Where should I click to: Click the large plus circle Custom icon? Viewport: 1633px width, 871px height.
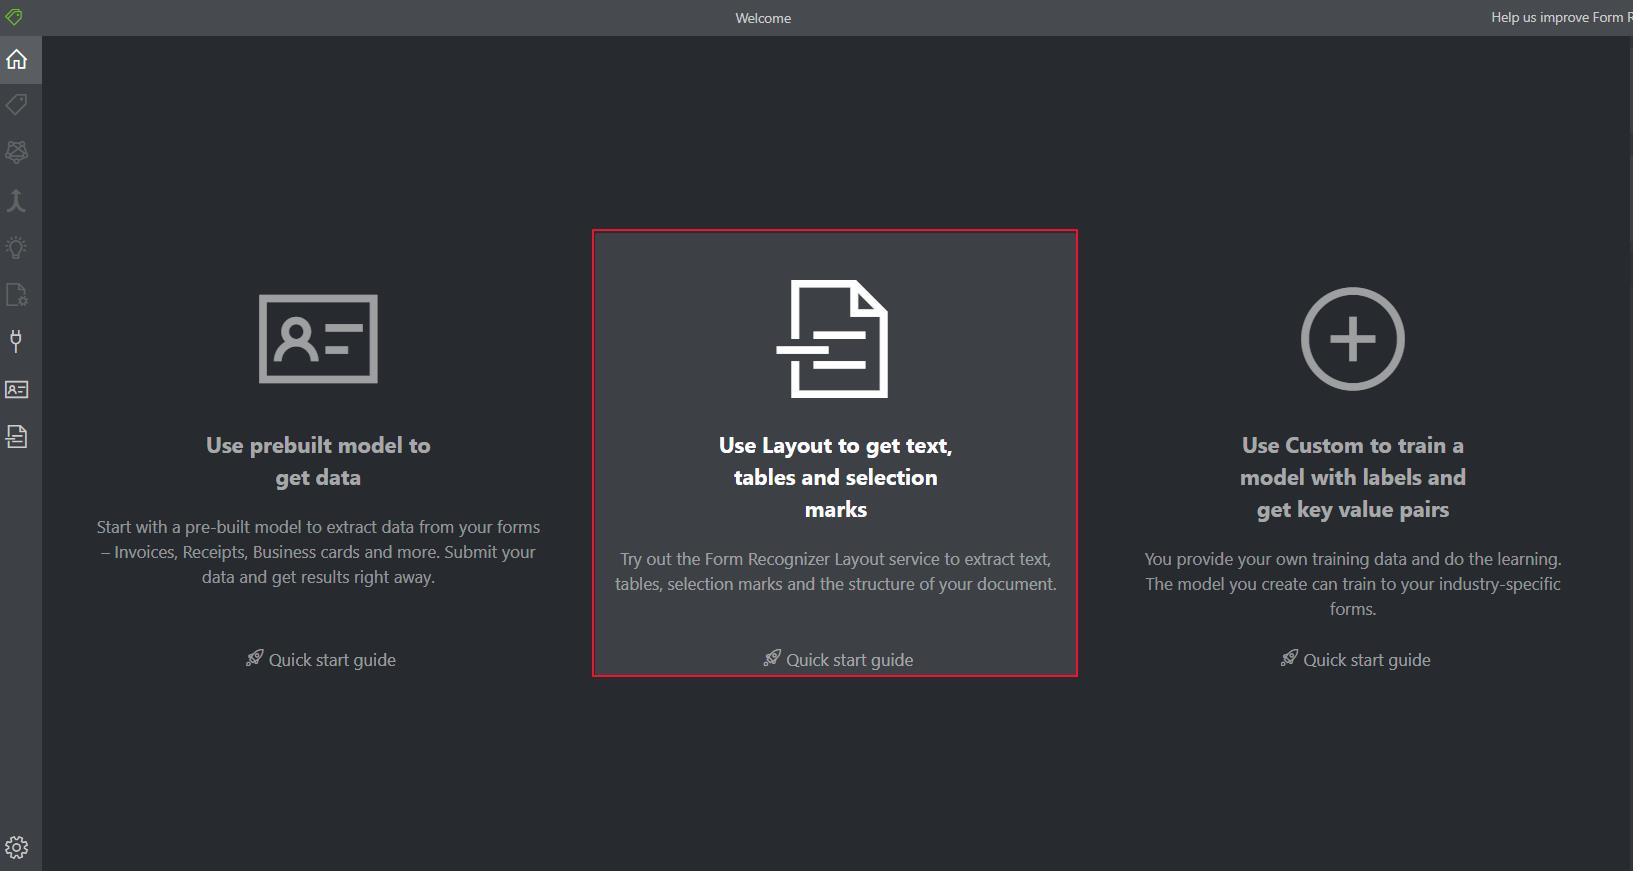[1352, 339]
